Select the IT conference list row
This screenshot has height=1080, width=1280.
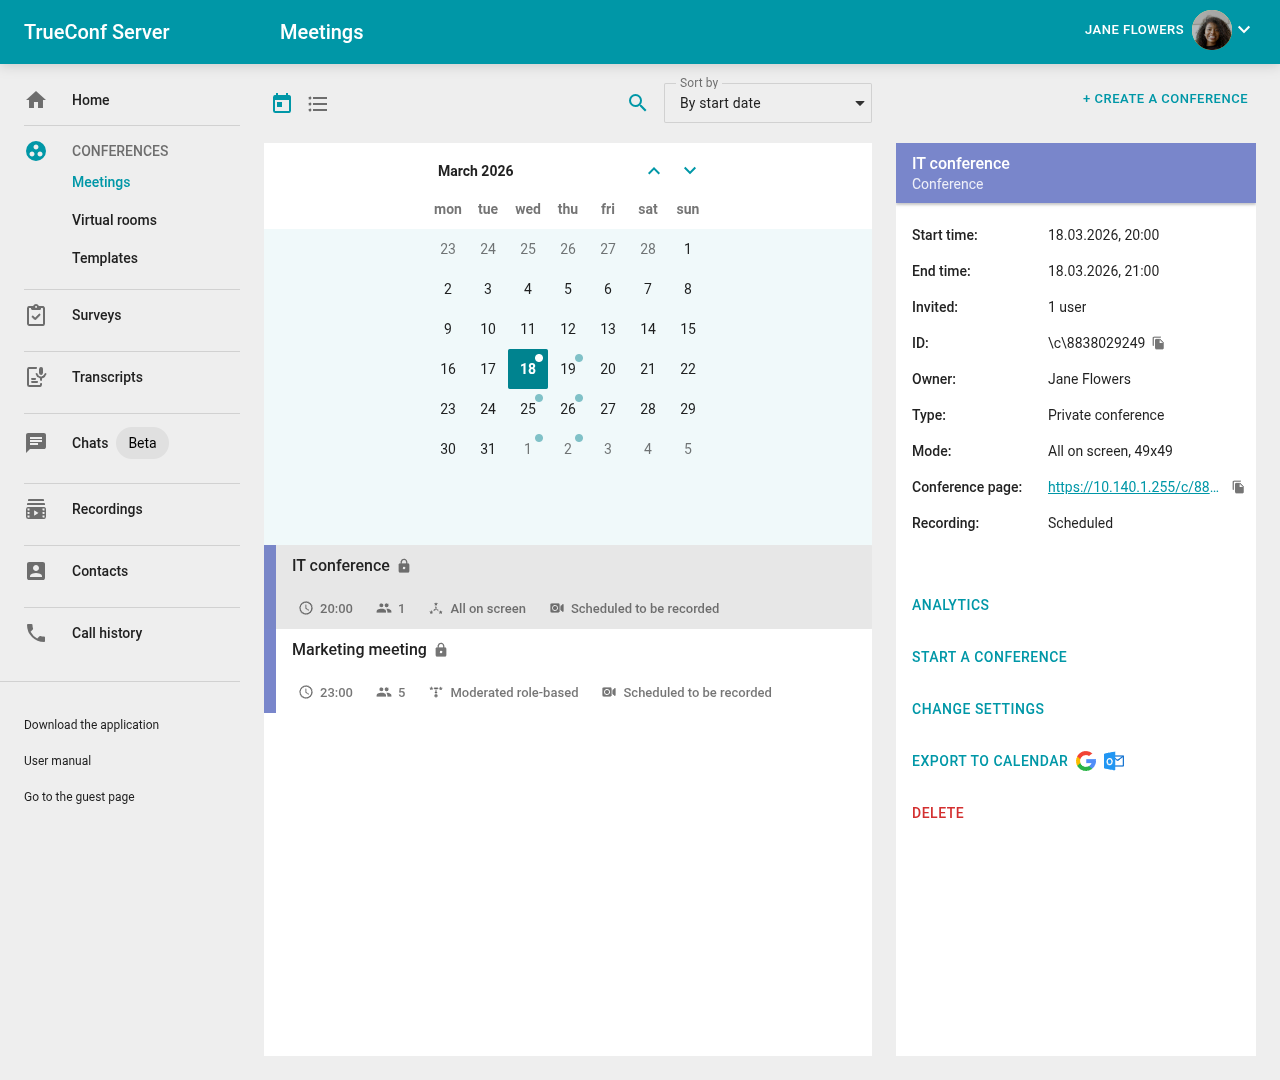click(x=568, y=587)
